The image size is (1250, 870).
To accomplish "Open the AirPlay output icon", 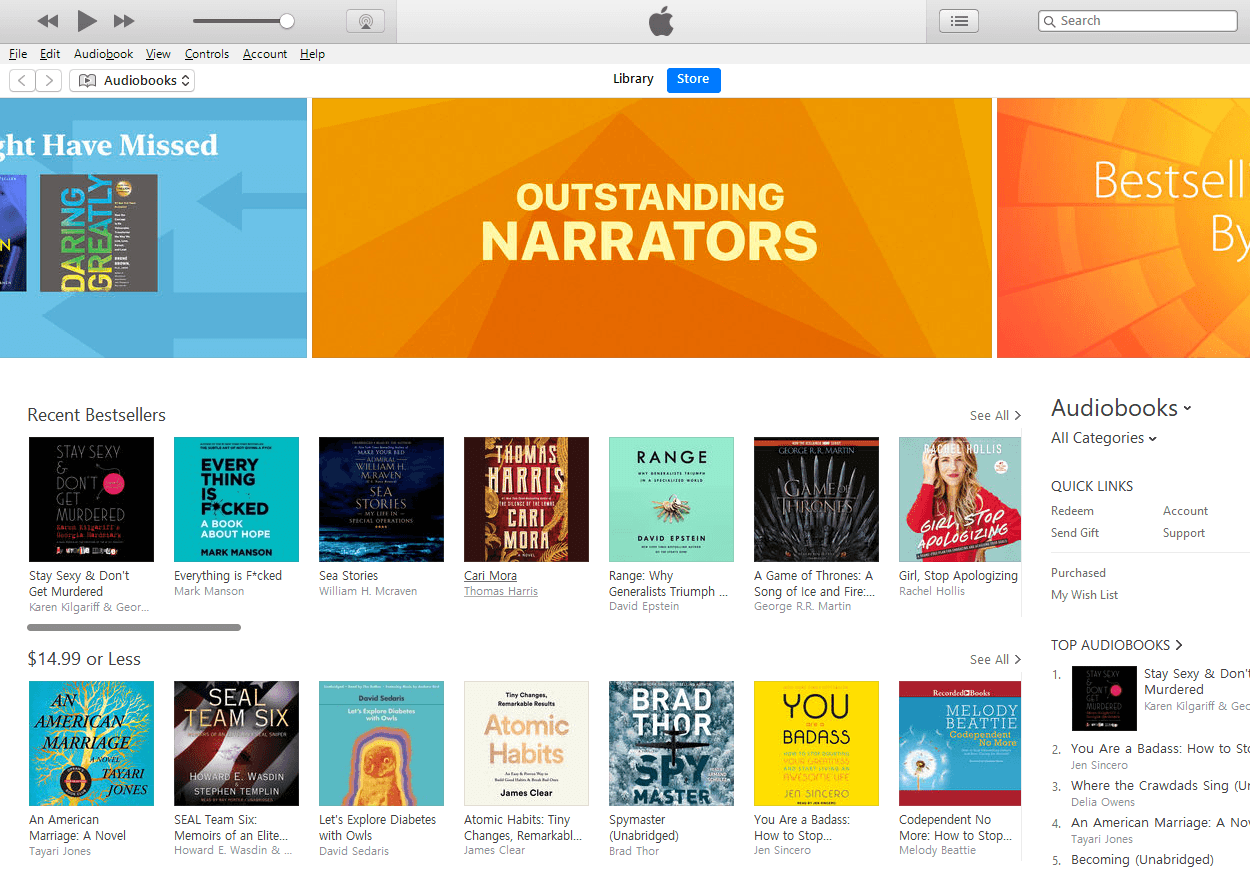I will (365, 21).
